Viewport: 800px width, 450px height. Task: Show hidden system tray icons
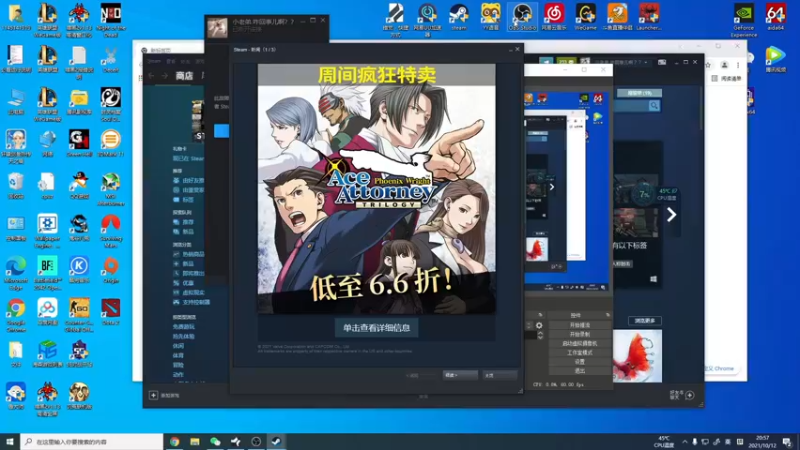(684, 442)
